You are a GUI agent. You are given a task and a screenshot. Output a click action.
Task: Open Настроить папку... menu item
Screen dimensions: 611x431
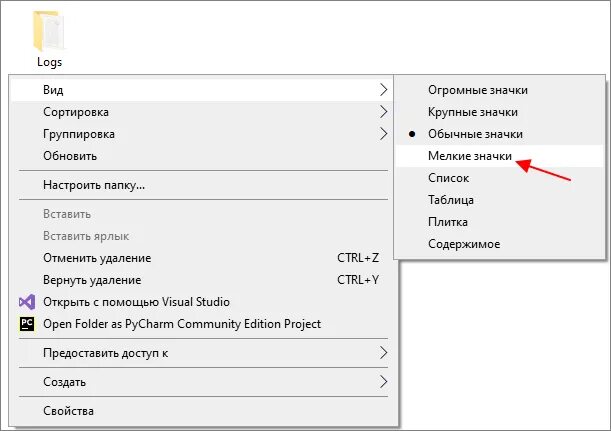[x=94, y=185]
